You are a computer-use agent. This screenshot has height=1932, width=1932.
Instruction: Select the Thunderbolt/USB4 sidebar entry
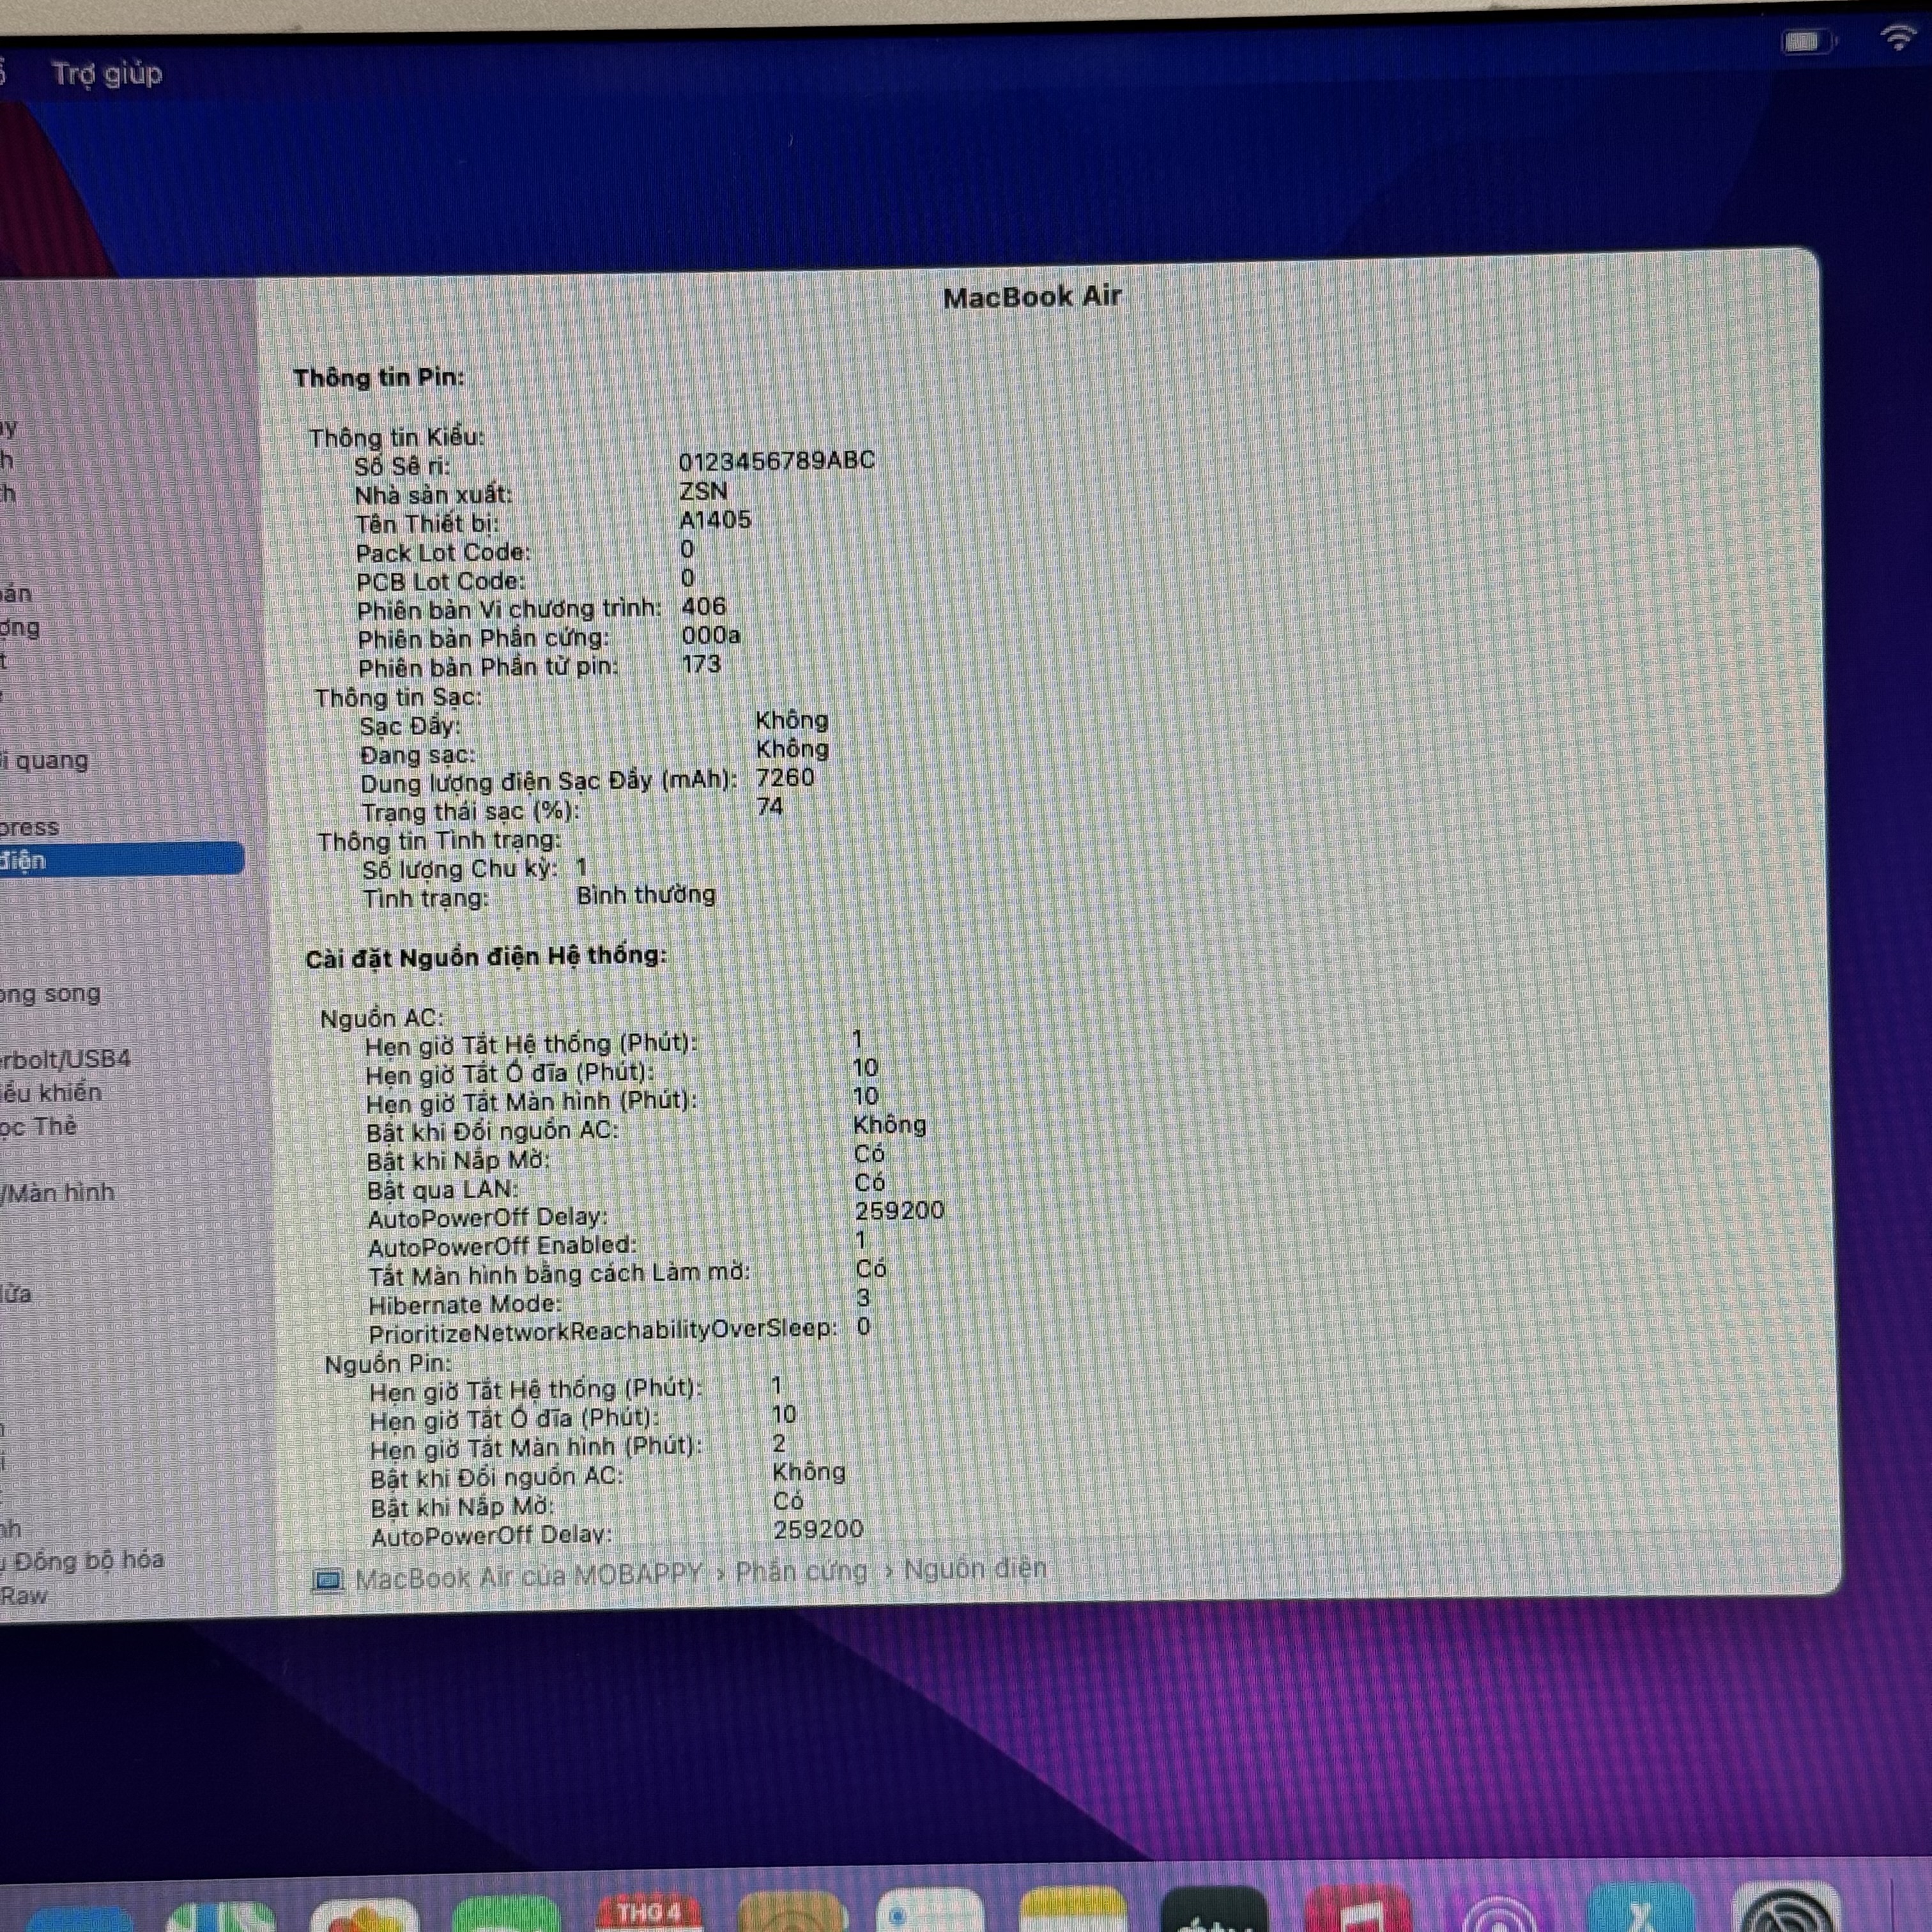coord(66,1059)
